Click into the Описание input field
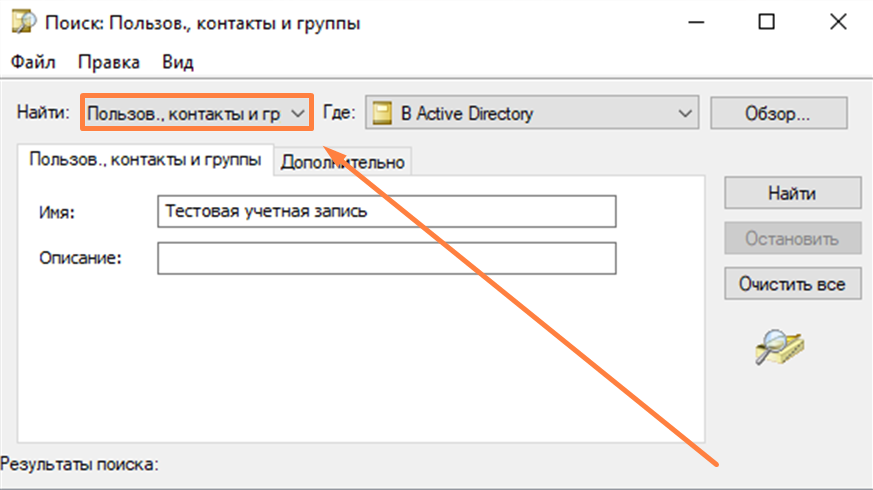This screenshot has height=490, width=873. [386, 258]
